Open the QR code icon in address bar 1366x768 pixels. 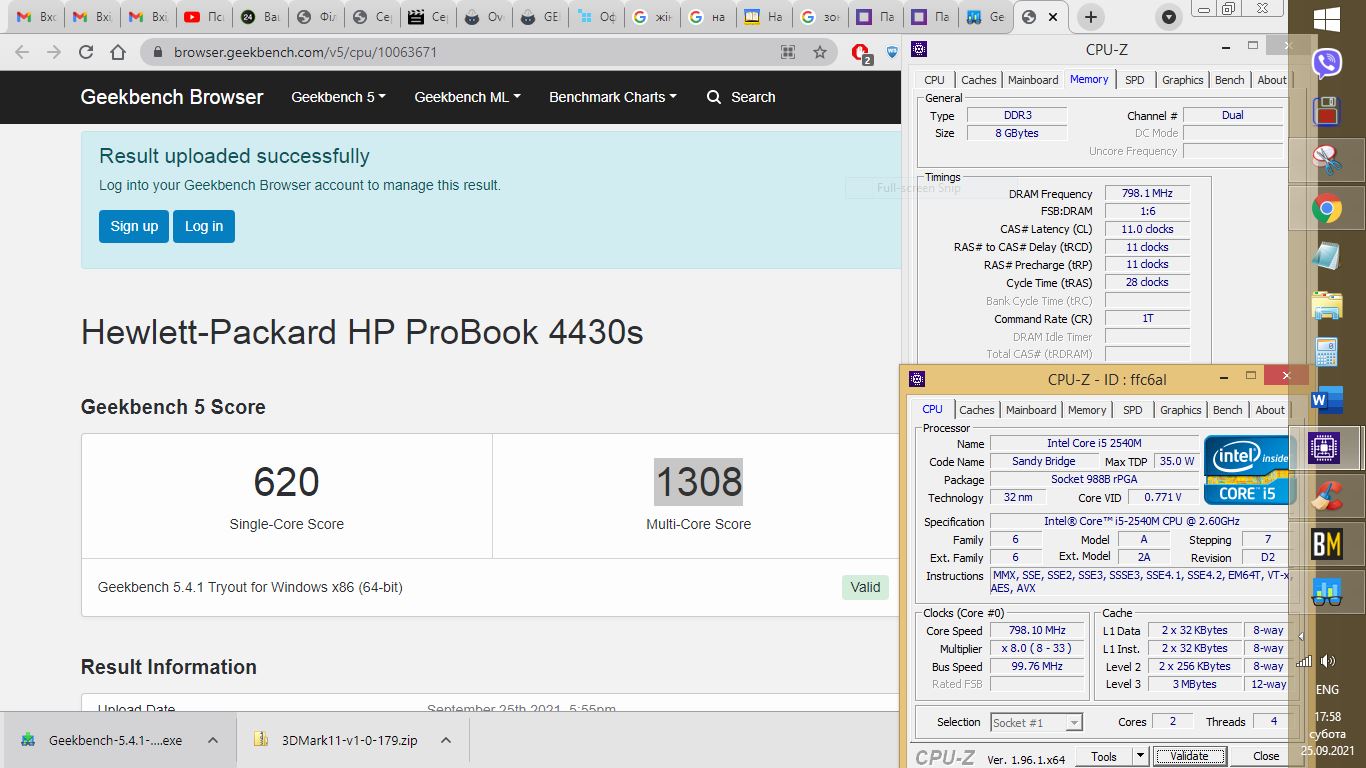788,52
